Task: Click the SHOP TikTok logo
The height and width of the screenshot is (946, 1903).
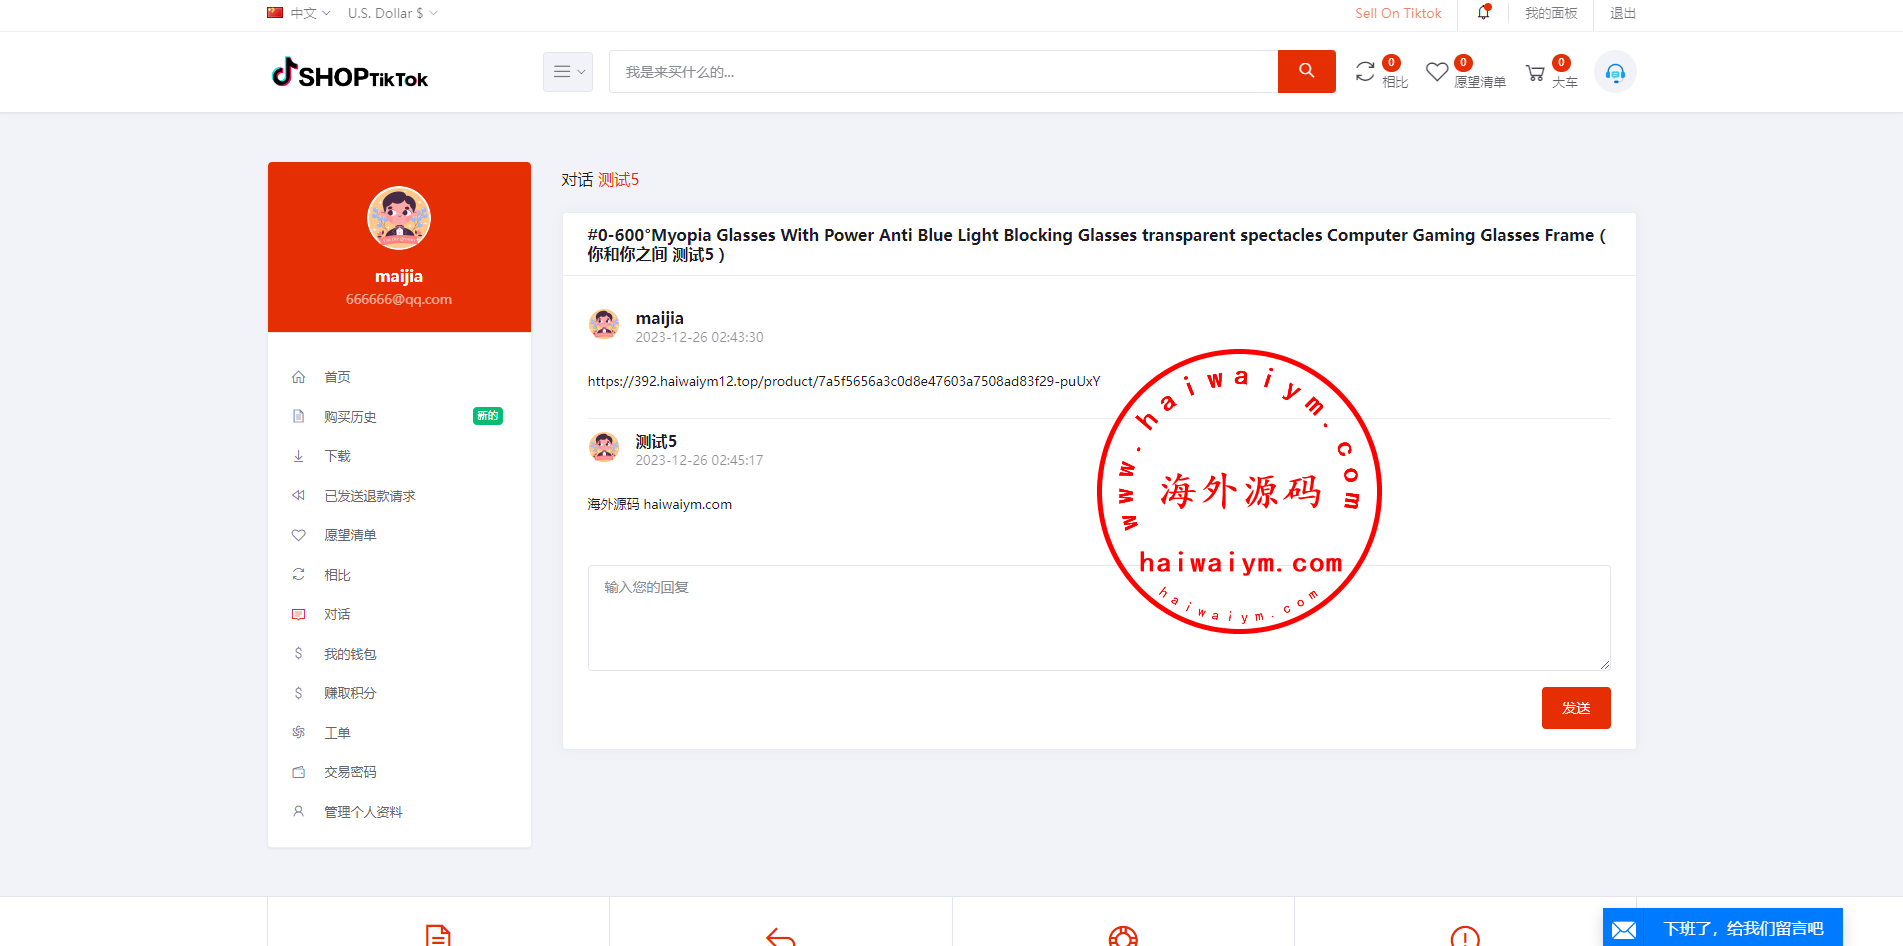Action: coord(350,73)
